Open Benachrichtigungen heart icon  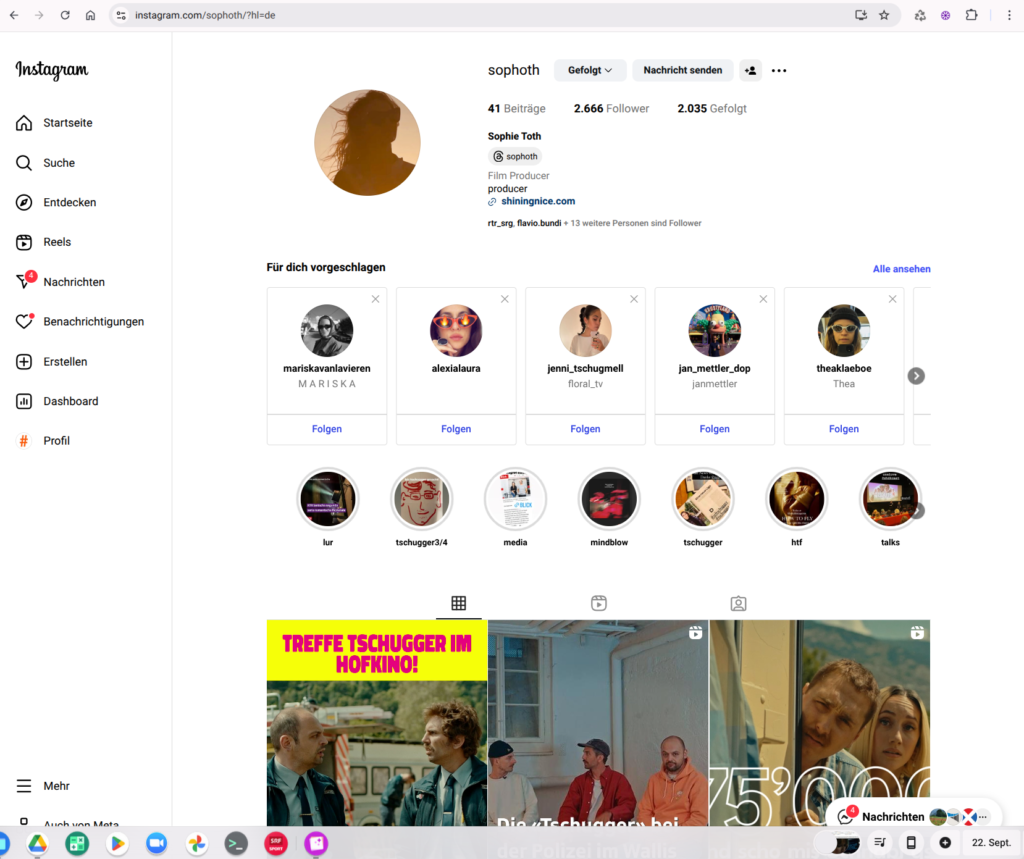click(24, 322)
